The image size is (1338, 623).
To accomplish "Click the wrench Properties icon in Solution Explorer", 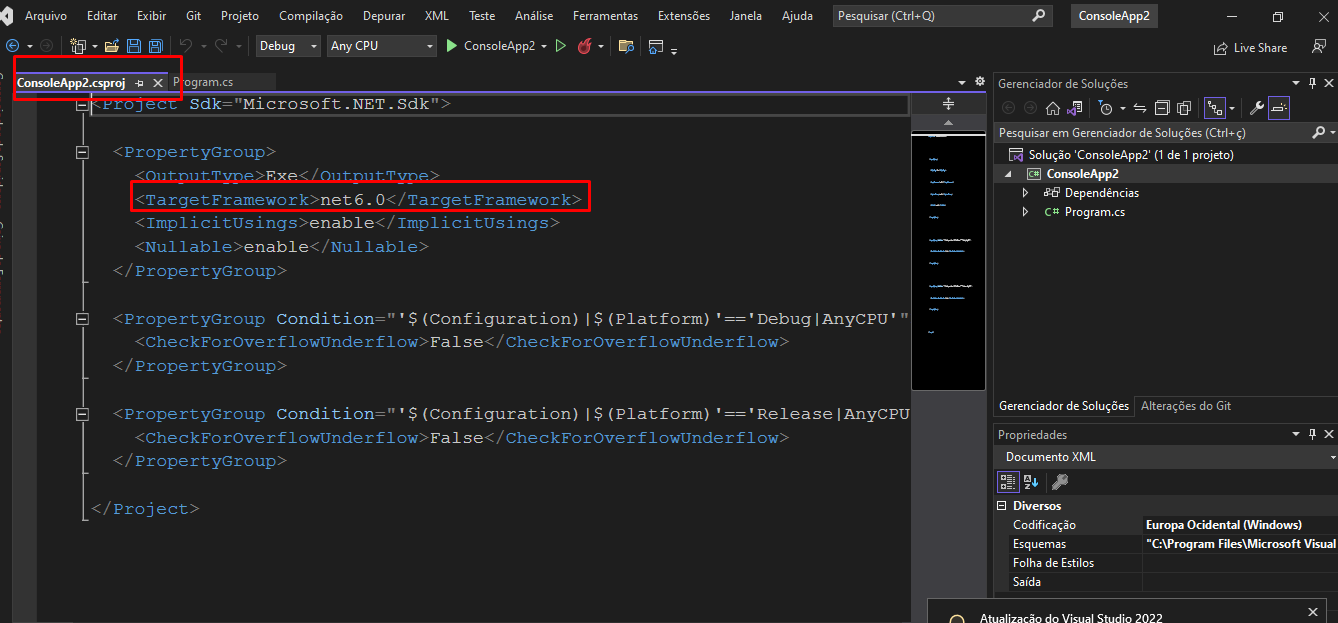I will pos(1257,108).
